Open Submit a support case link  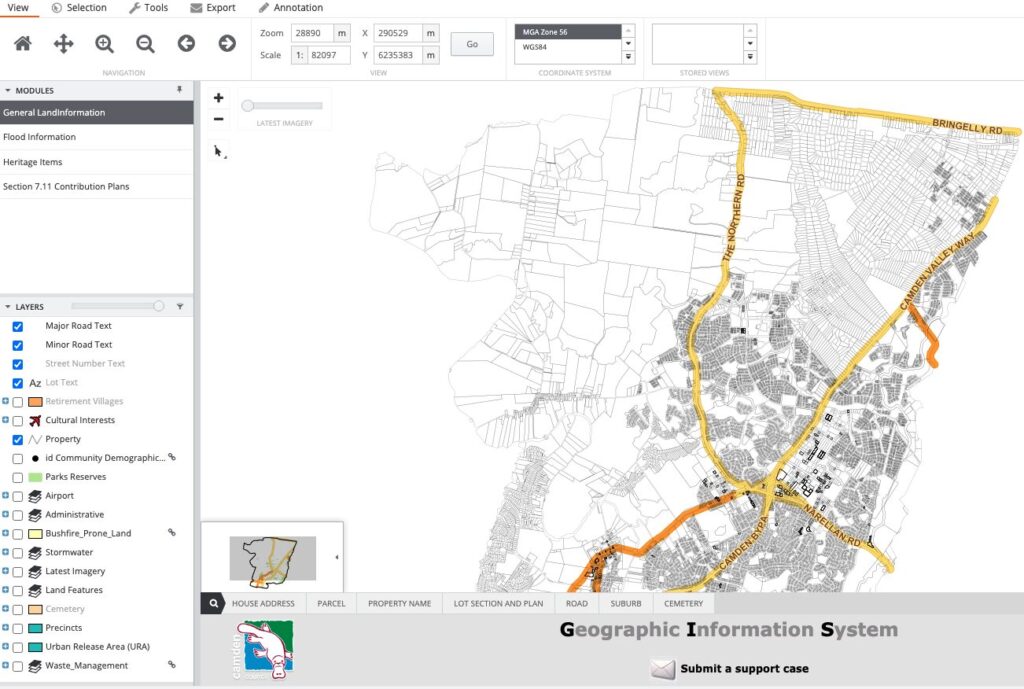click(x=744, y=668)
